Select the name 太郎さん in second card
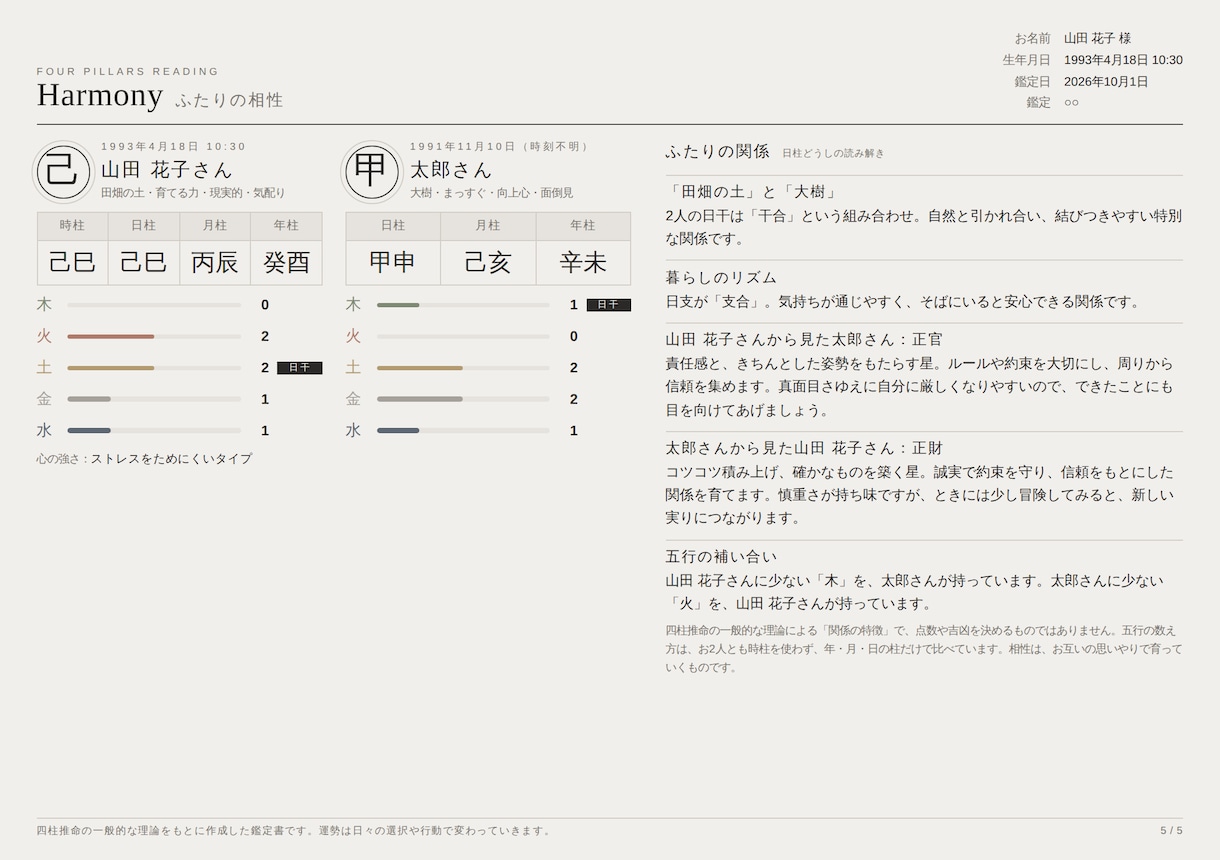1220x860 pixels. point(451,169)
